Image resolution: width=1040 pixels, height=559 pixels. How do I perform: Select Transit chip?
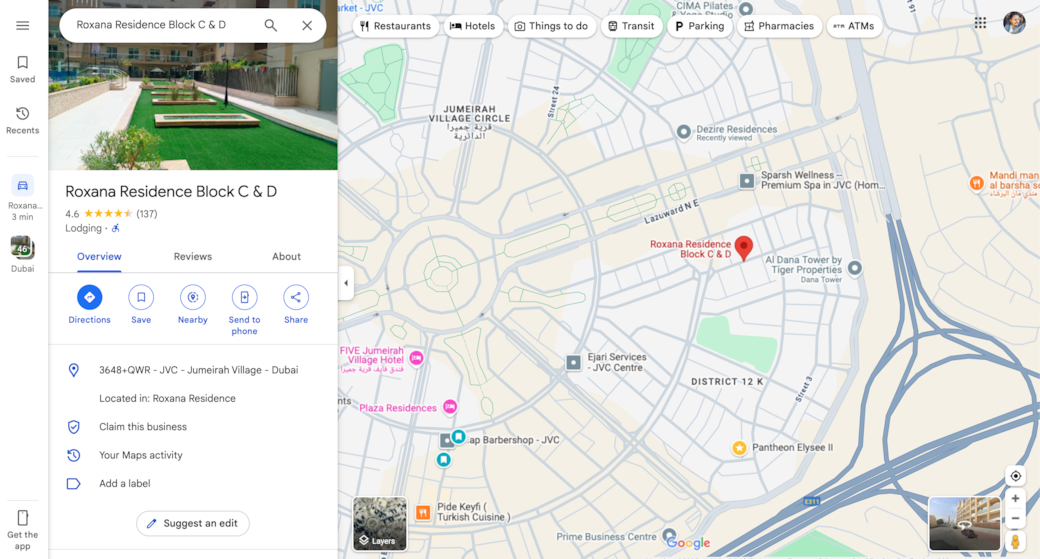(x=631, y=26)
